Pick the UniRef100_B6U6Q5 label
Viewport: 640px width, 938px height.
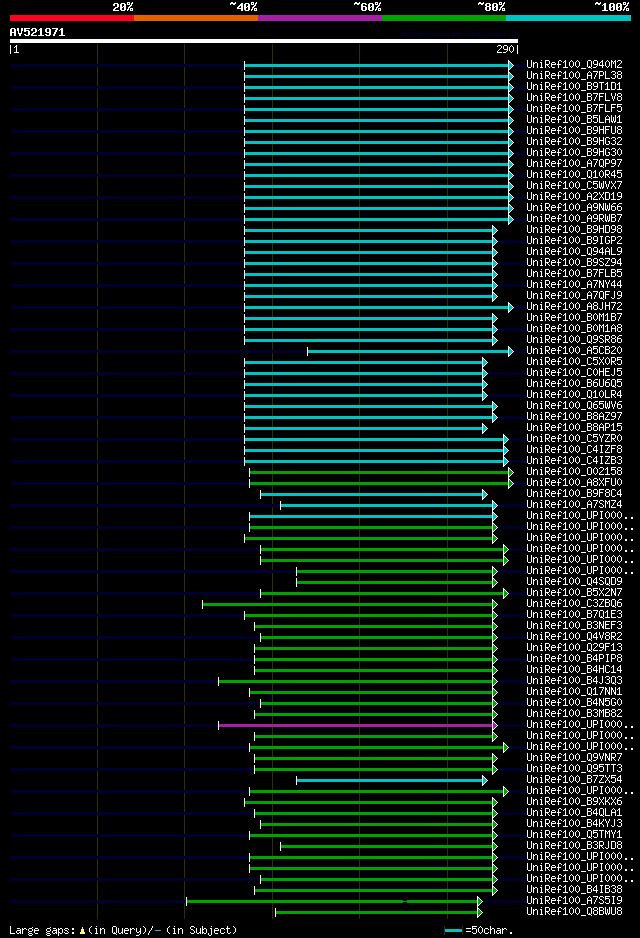coord(574,383)
